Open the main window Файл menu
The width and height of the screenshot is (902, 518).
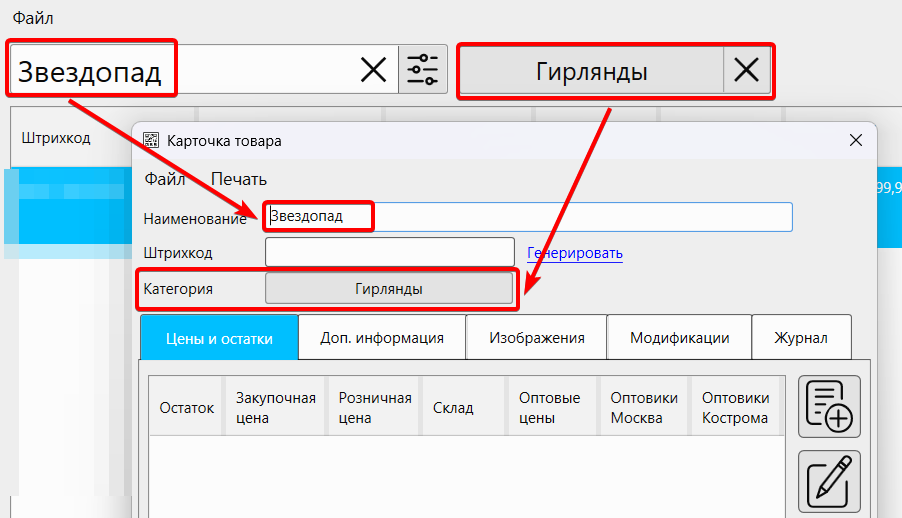tap(33, 18)
